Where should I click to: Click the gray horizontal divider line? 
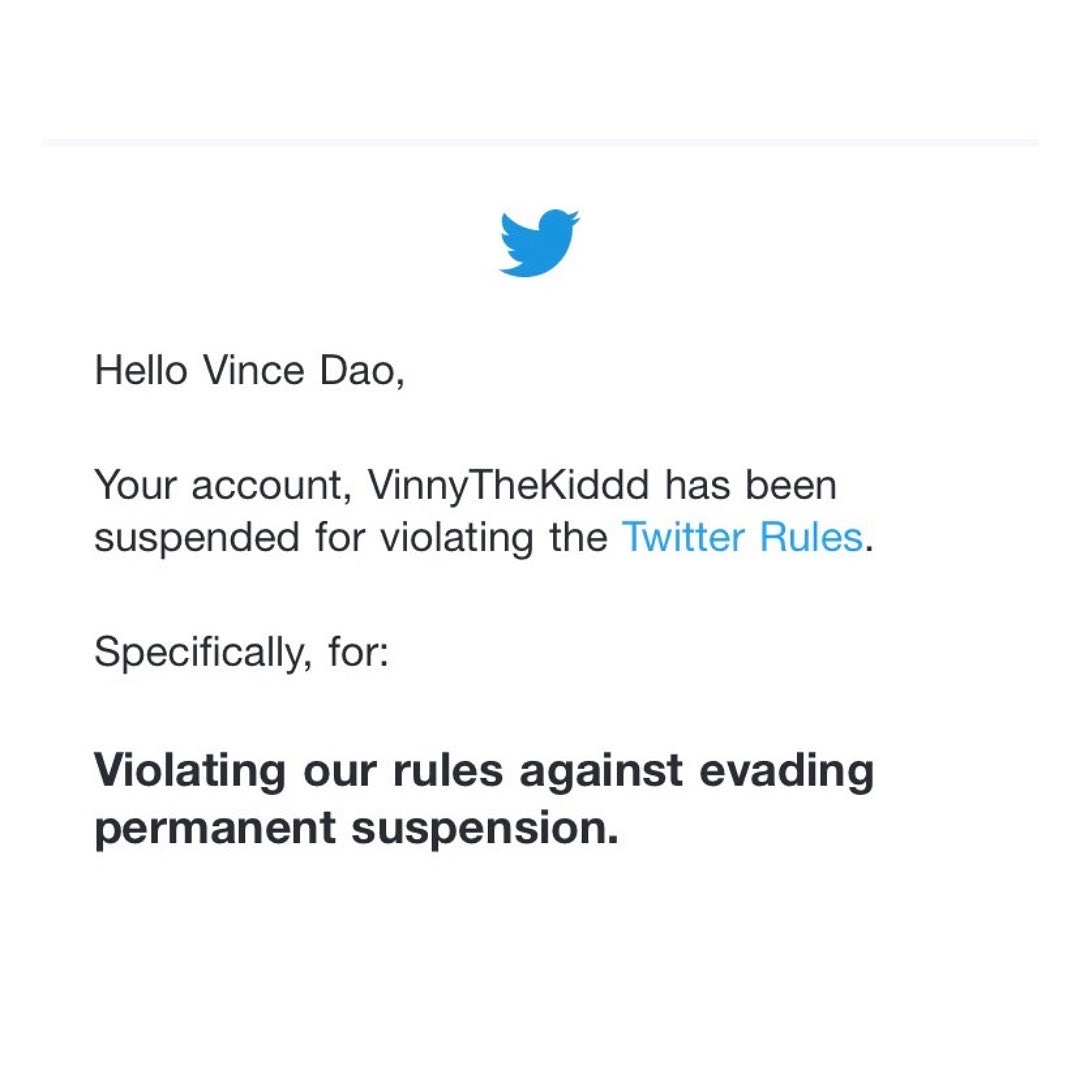click(x=540, y=142)
